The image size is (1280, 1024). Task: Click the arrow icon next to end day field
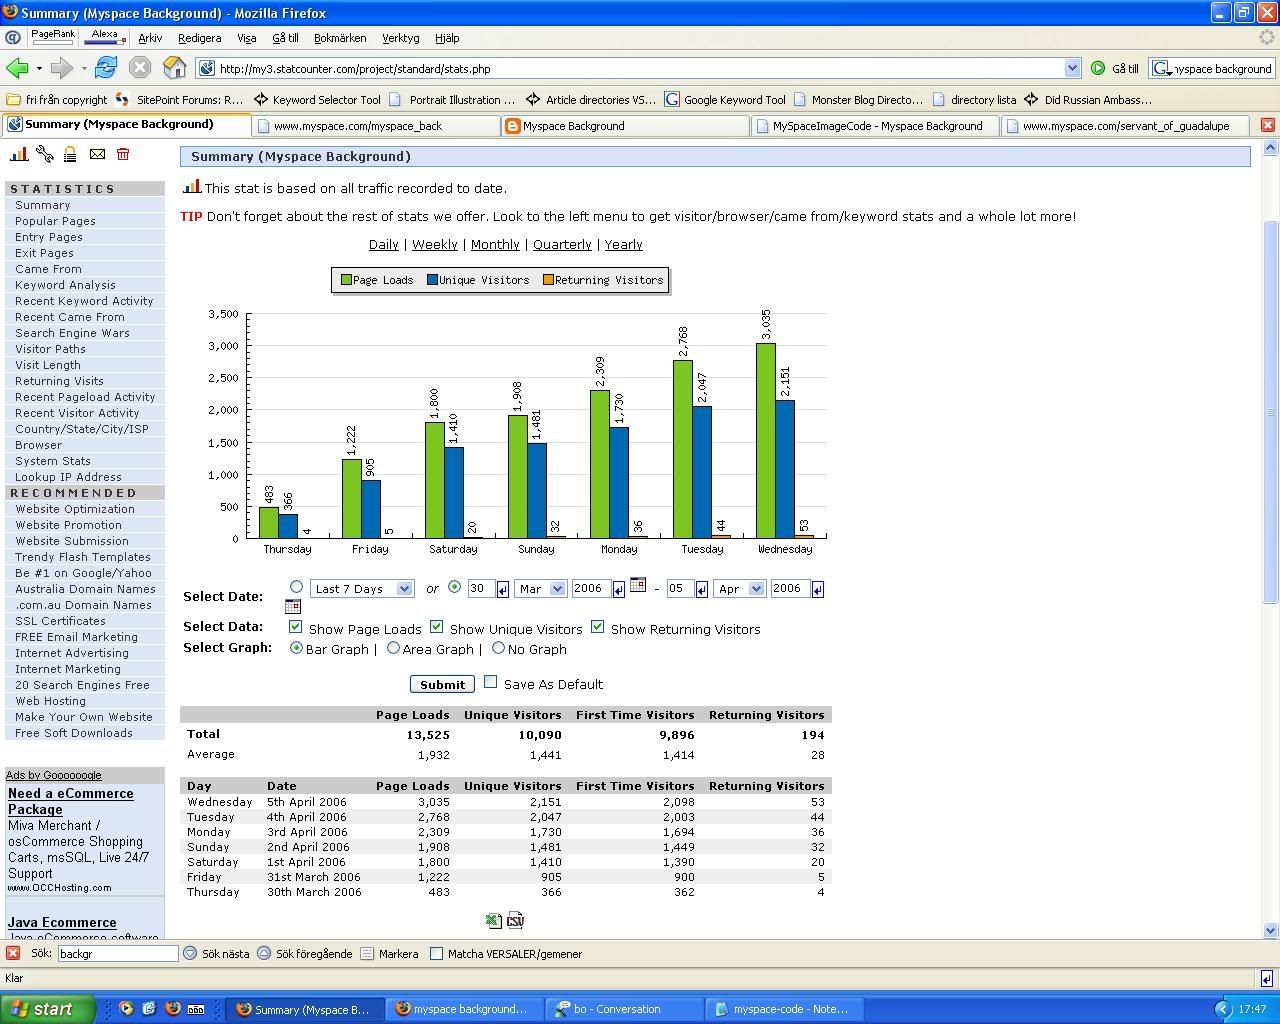[701, 590]
